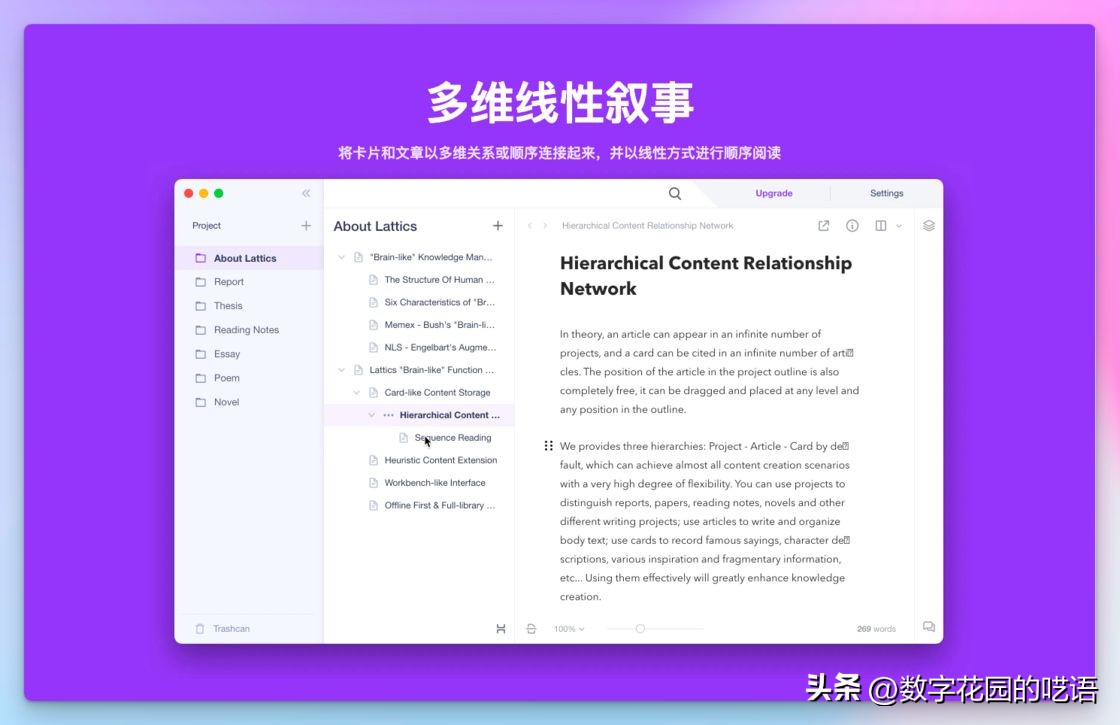This screenshot has width=1120, height=725.
Task: Open the 100% zoom dropdown
Action: pos(569,629)
